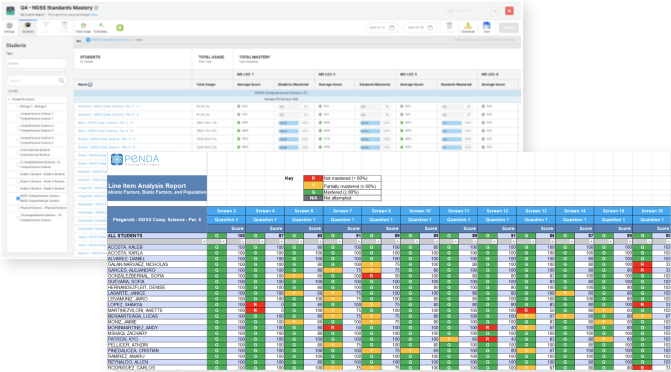Click the 'here' link under the report title

coord(95,15)
